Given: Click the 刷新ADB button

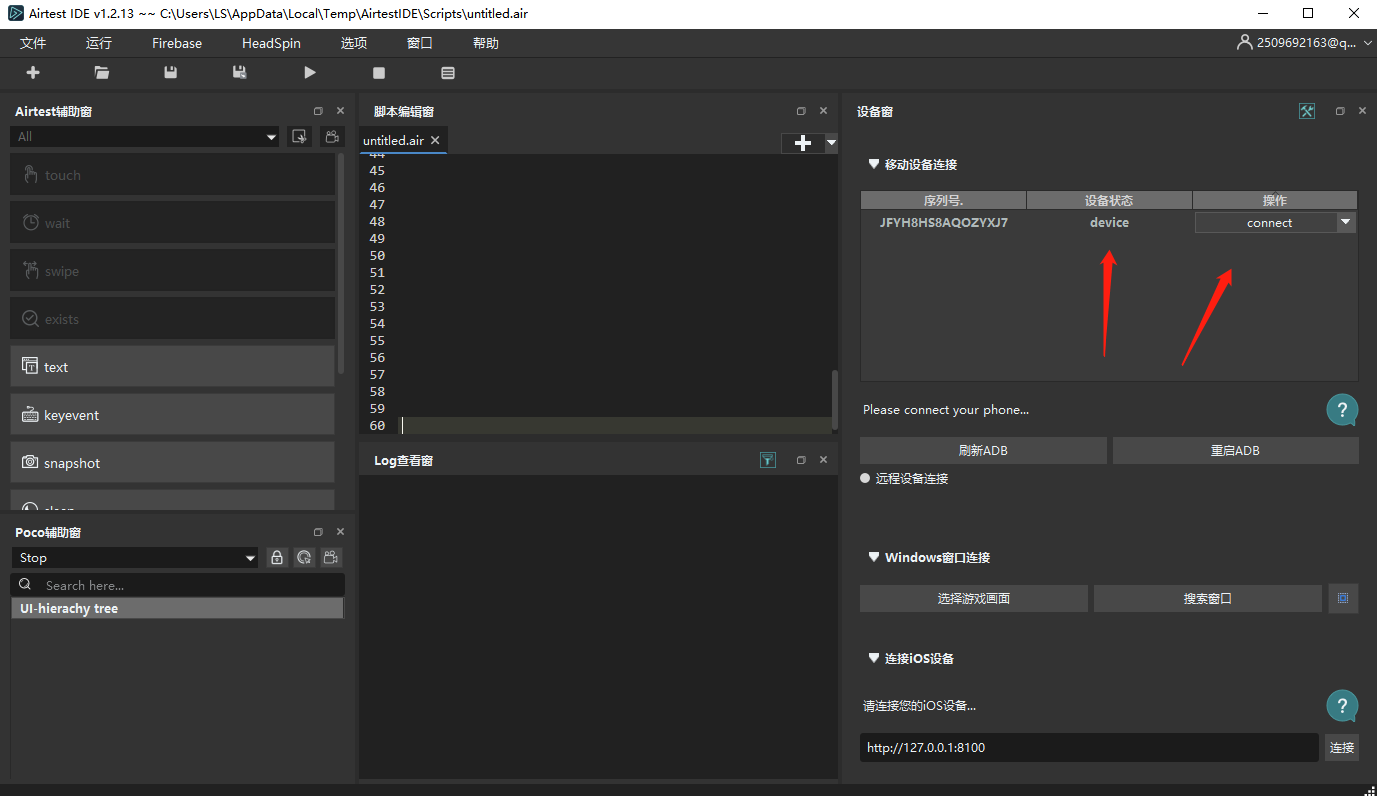Looking at the screenshot, I should click(x=983, y=450).
